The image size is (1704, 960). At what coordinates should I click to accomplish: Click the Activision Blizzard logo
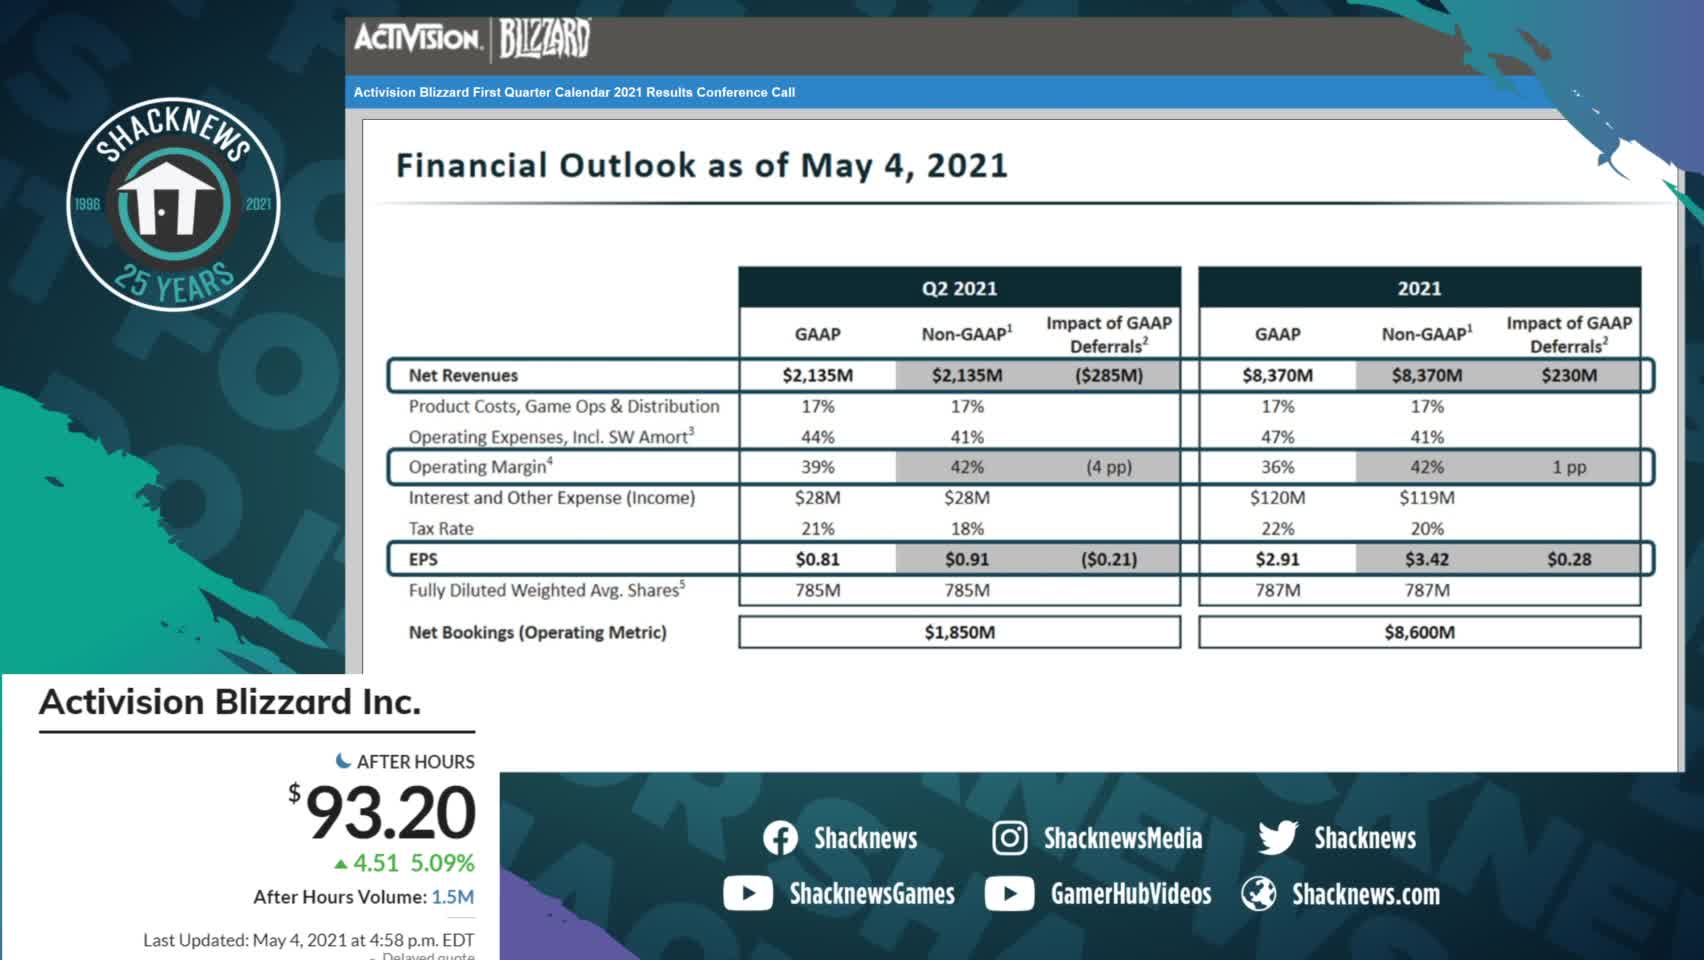coord(472,39)
